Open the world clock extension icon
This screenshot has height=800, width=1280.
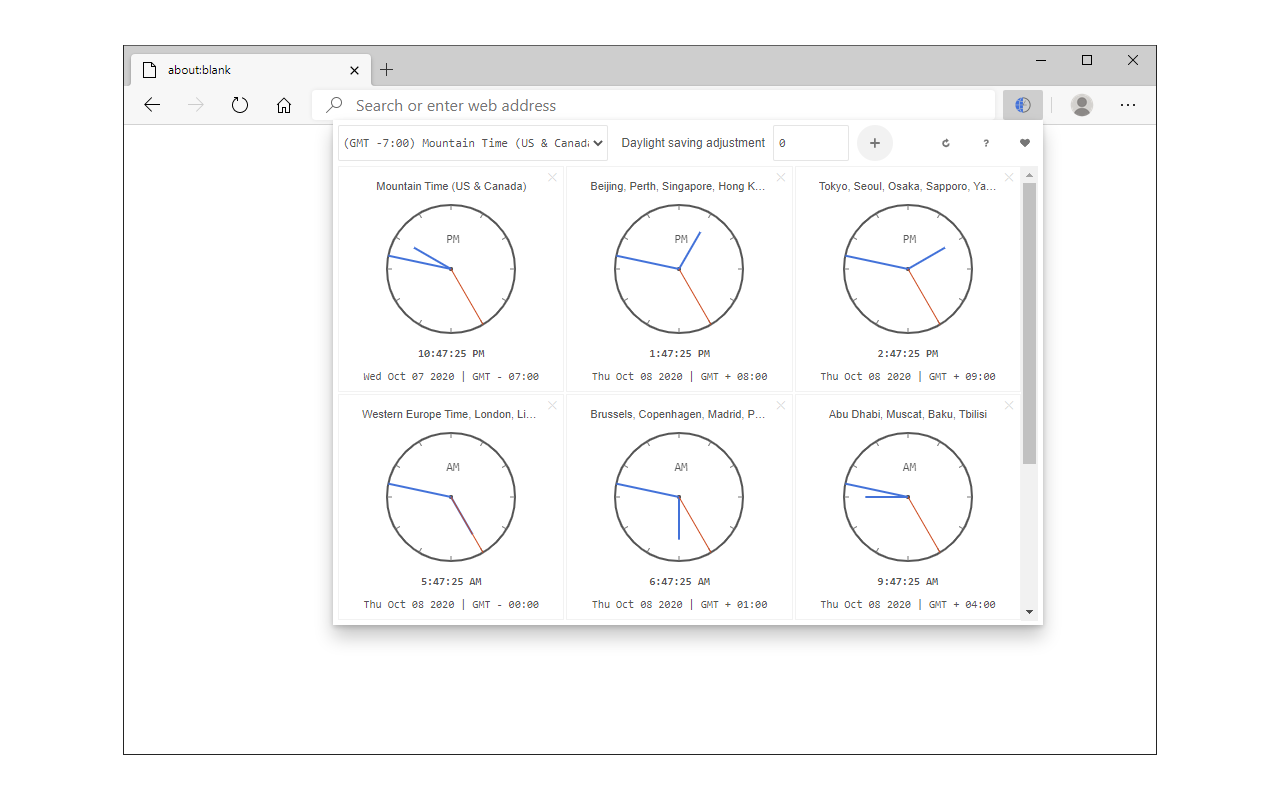[x=1022, y=105]
